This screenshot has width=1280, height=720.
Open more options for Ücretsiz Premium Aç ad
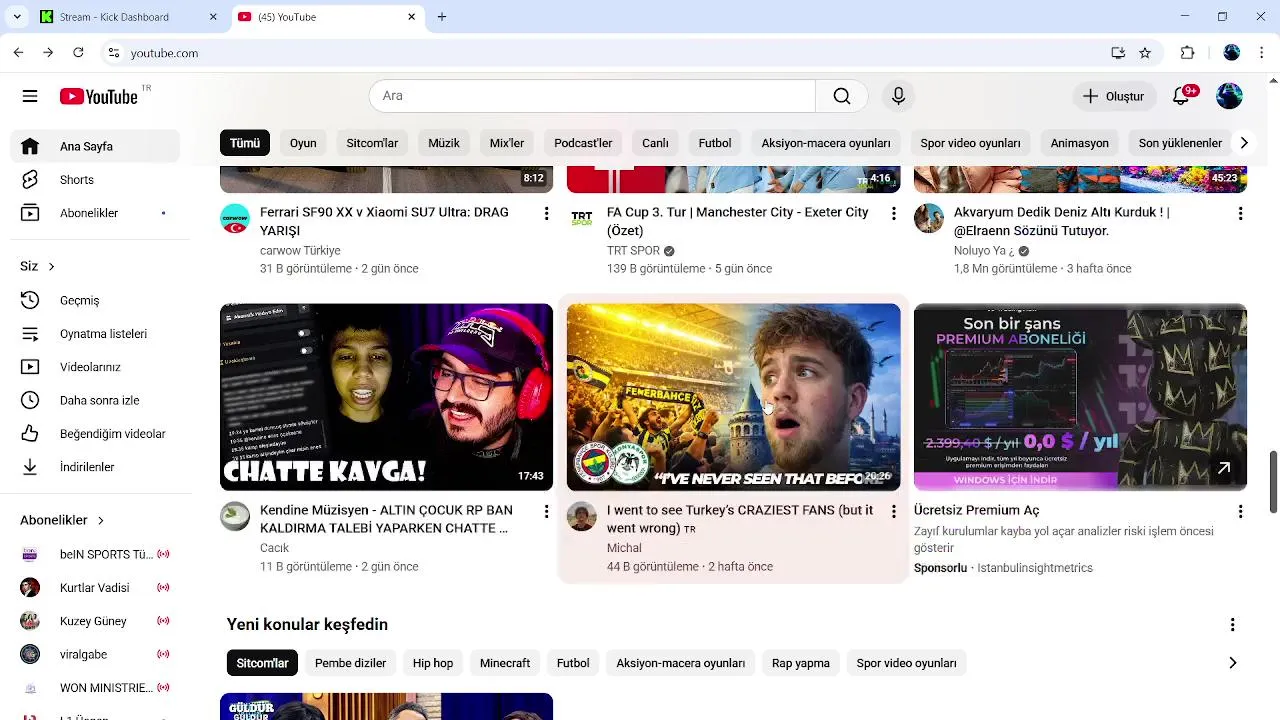[x=1240, y=511]
